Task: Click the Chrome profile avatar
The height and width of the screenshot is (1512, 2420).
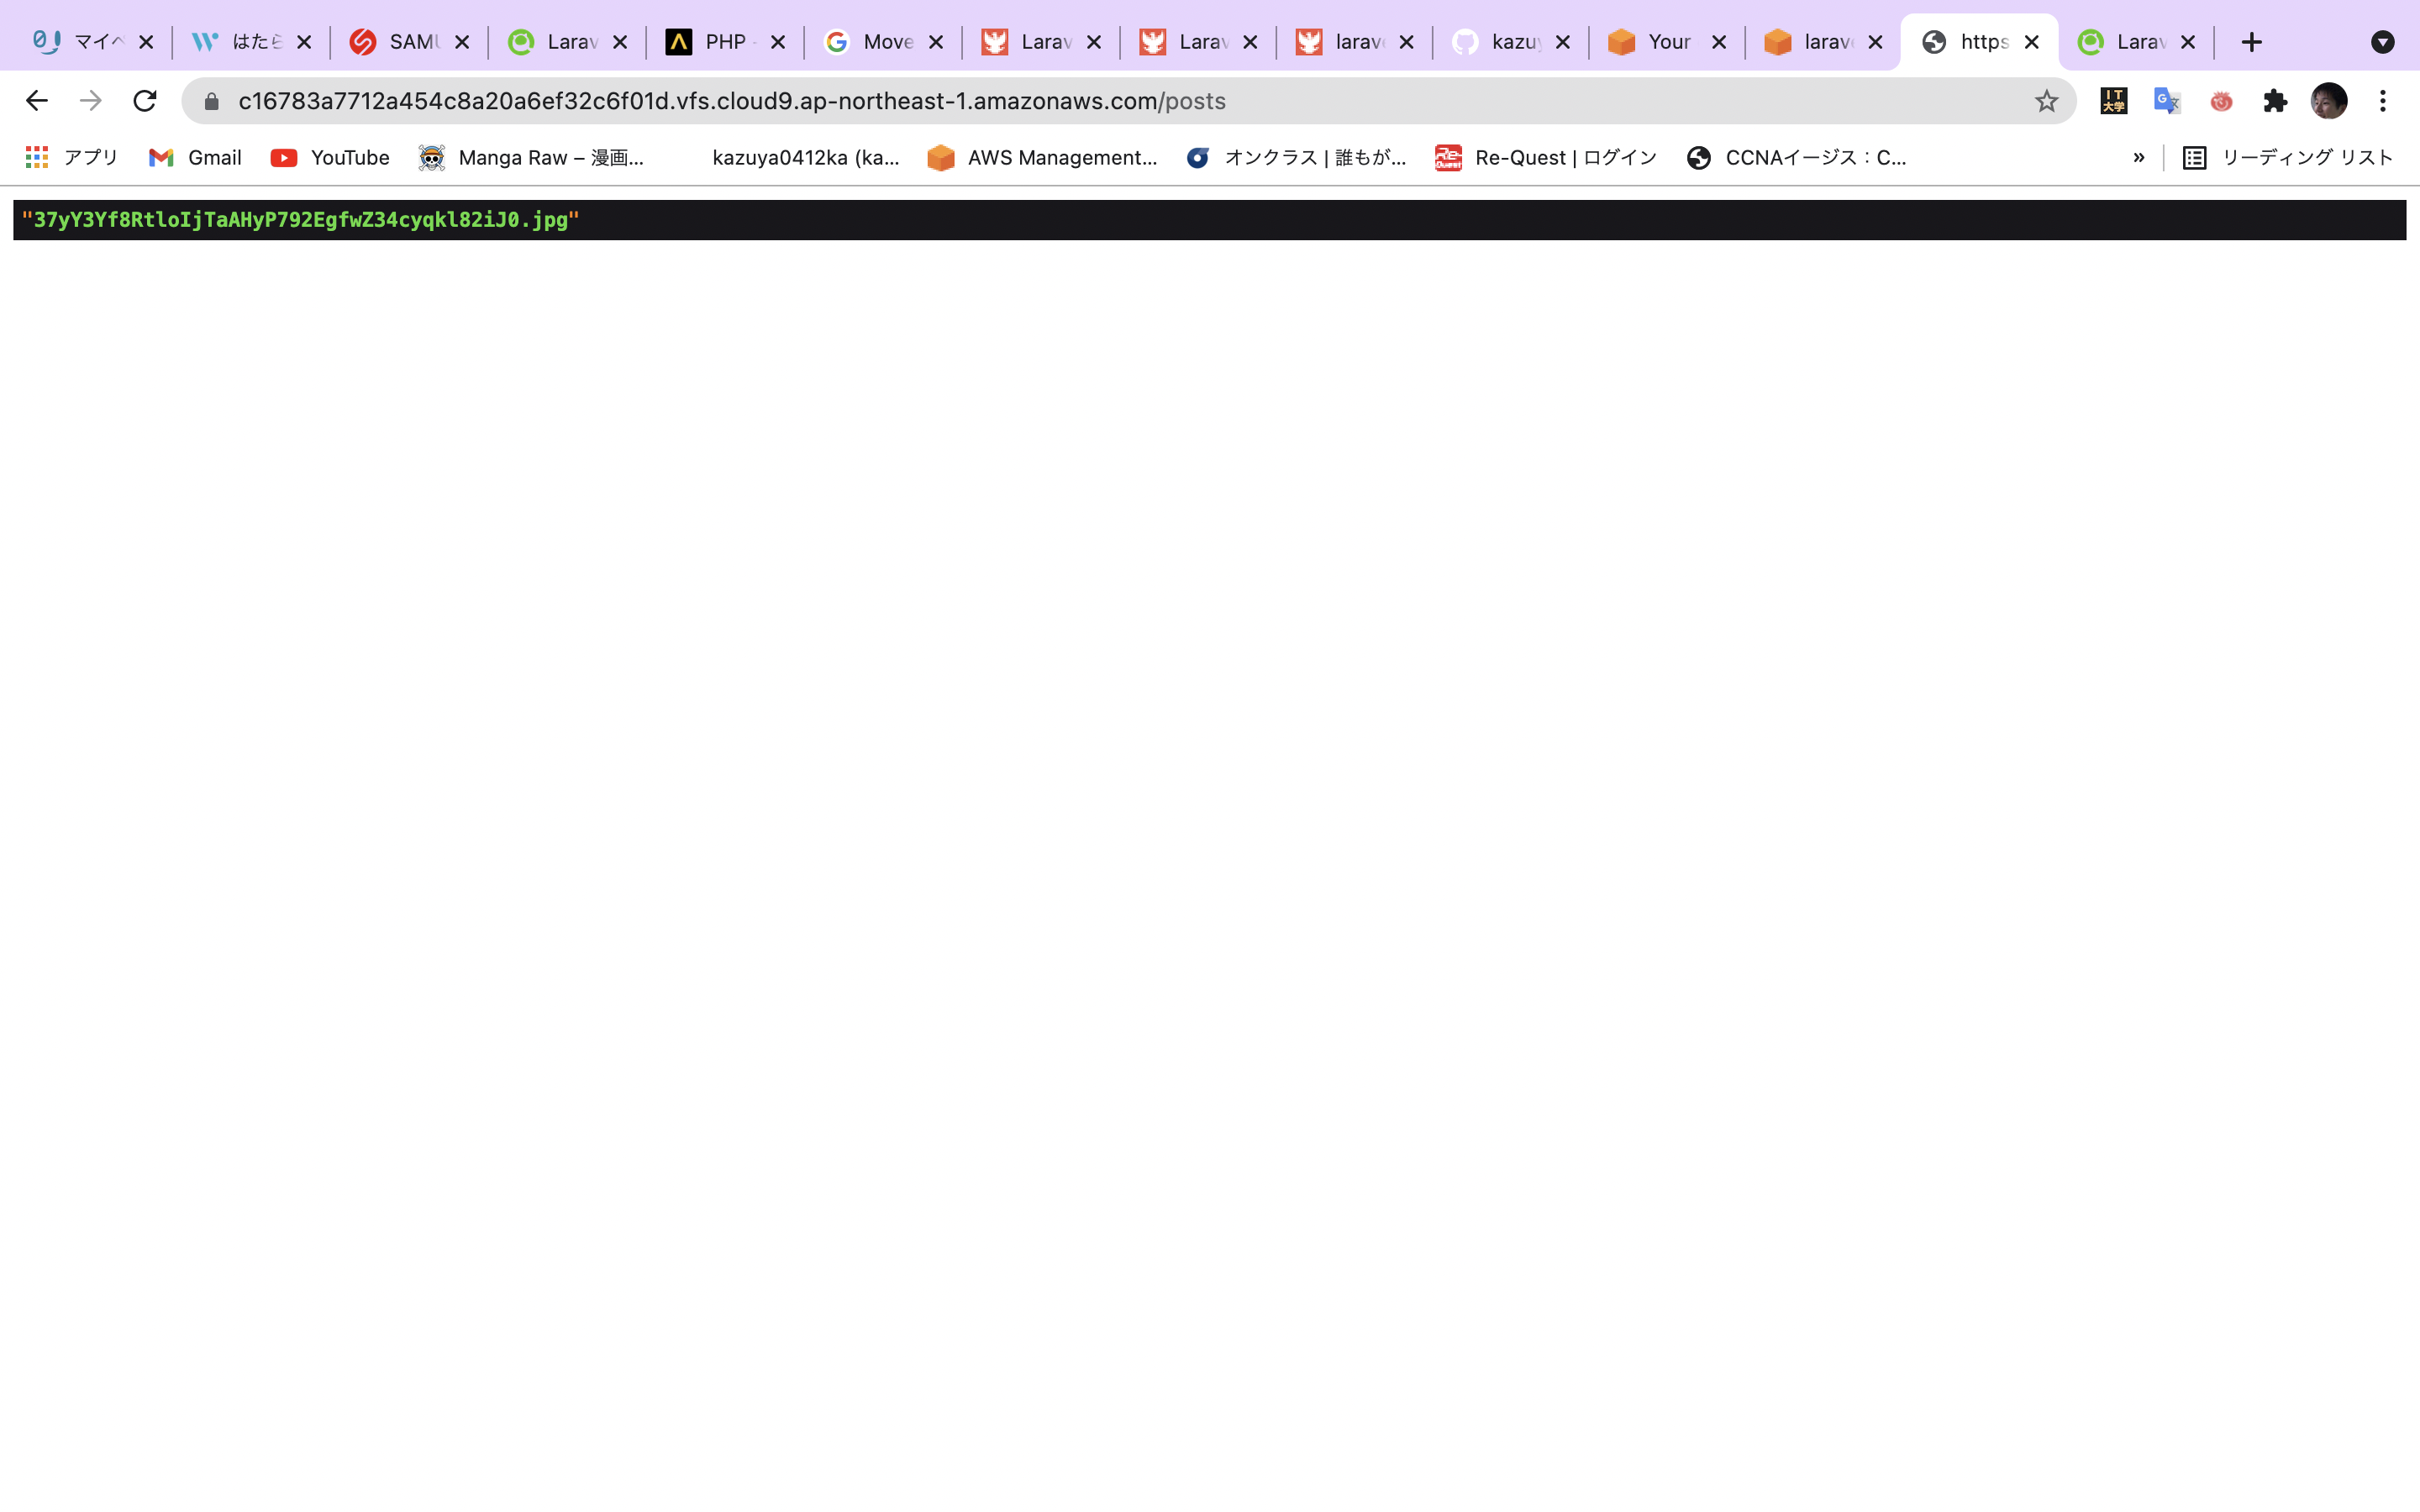Action: [x=2330, y=100]
